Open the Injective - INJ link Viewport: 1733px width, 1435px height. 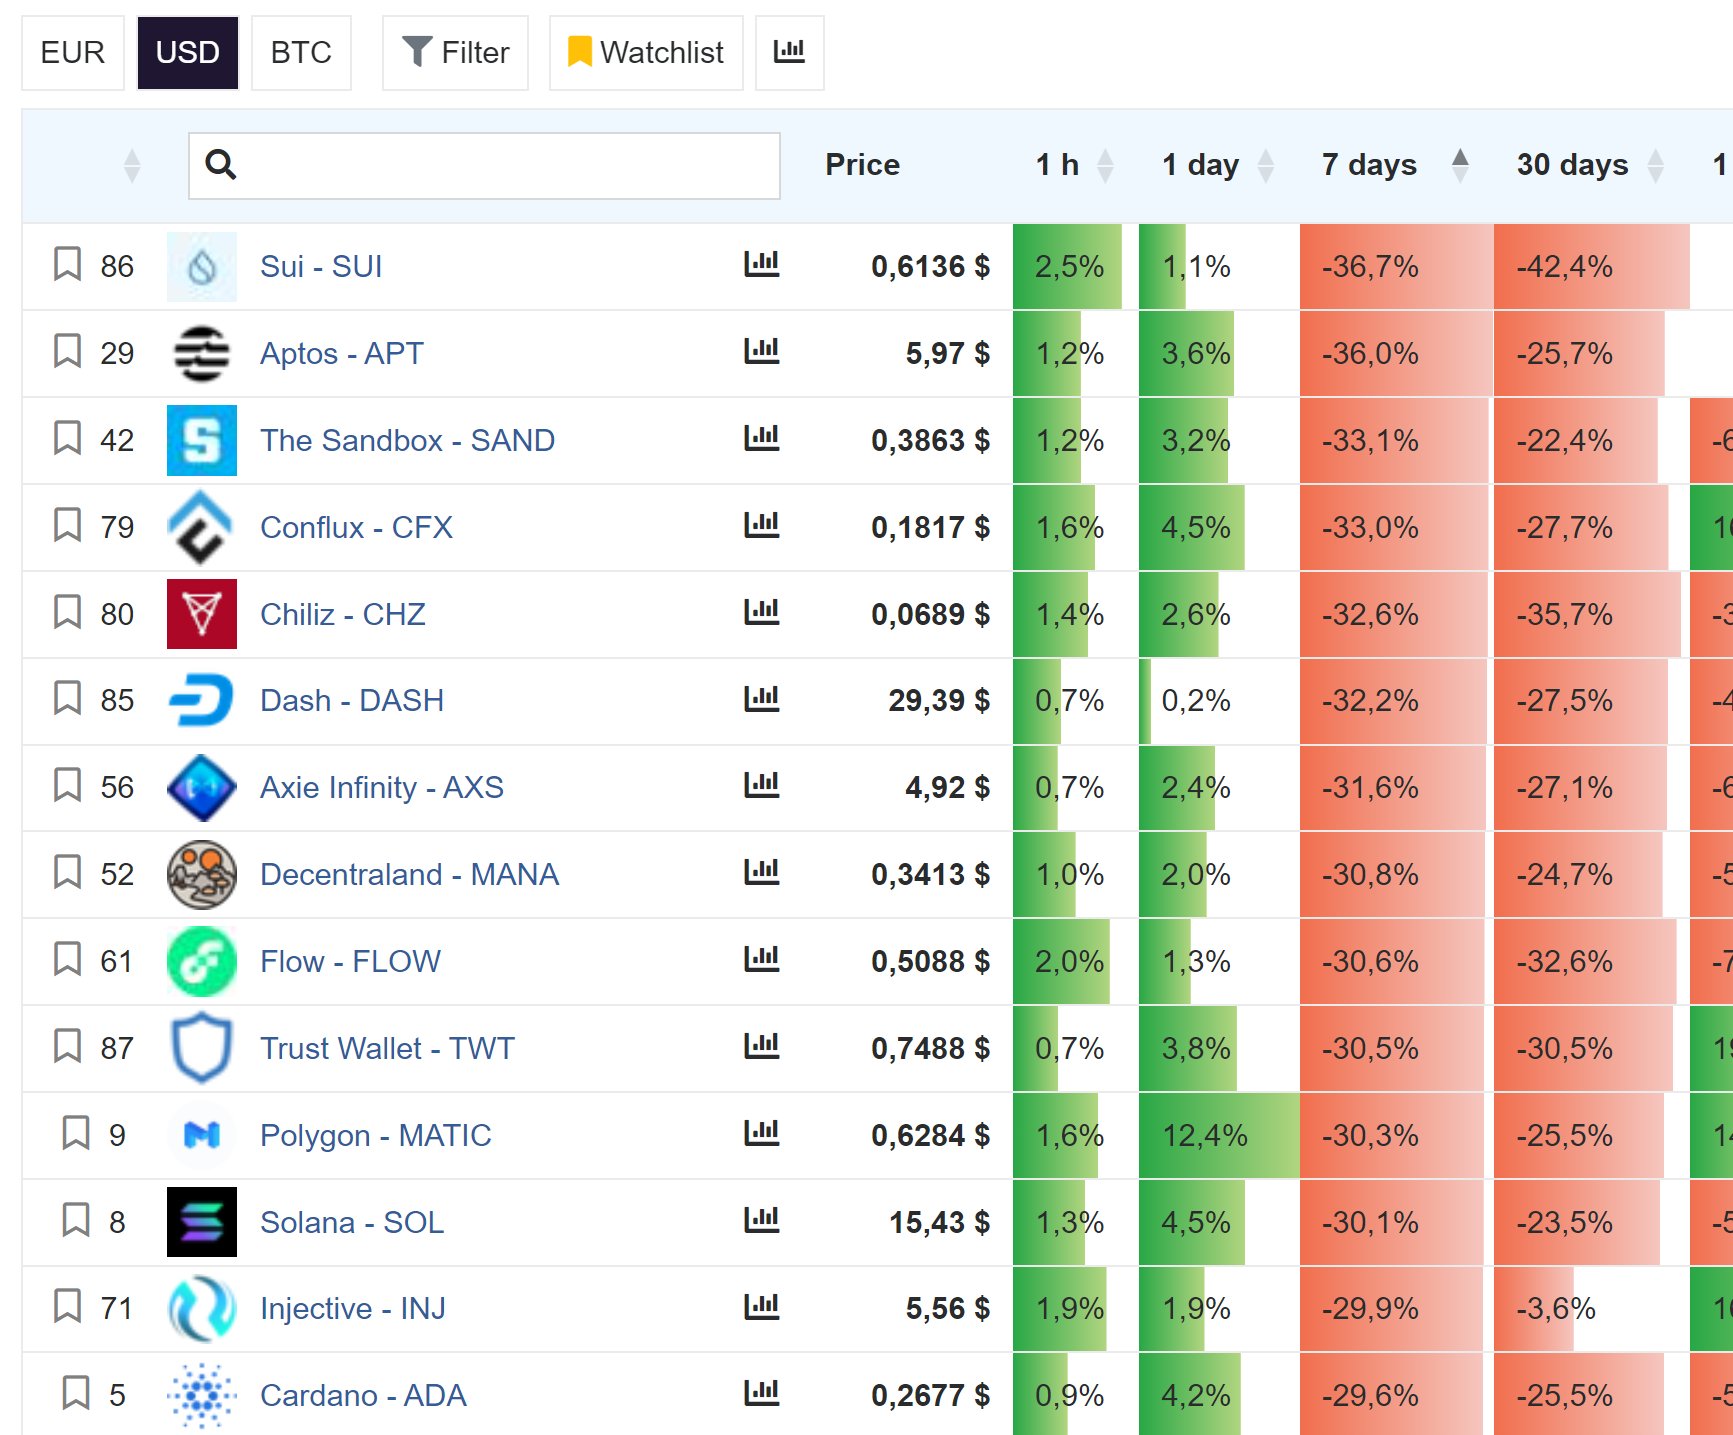point(353,1308)
